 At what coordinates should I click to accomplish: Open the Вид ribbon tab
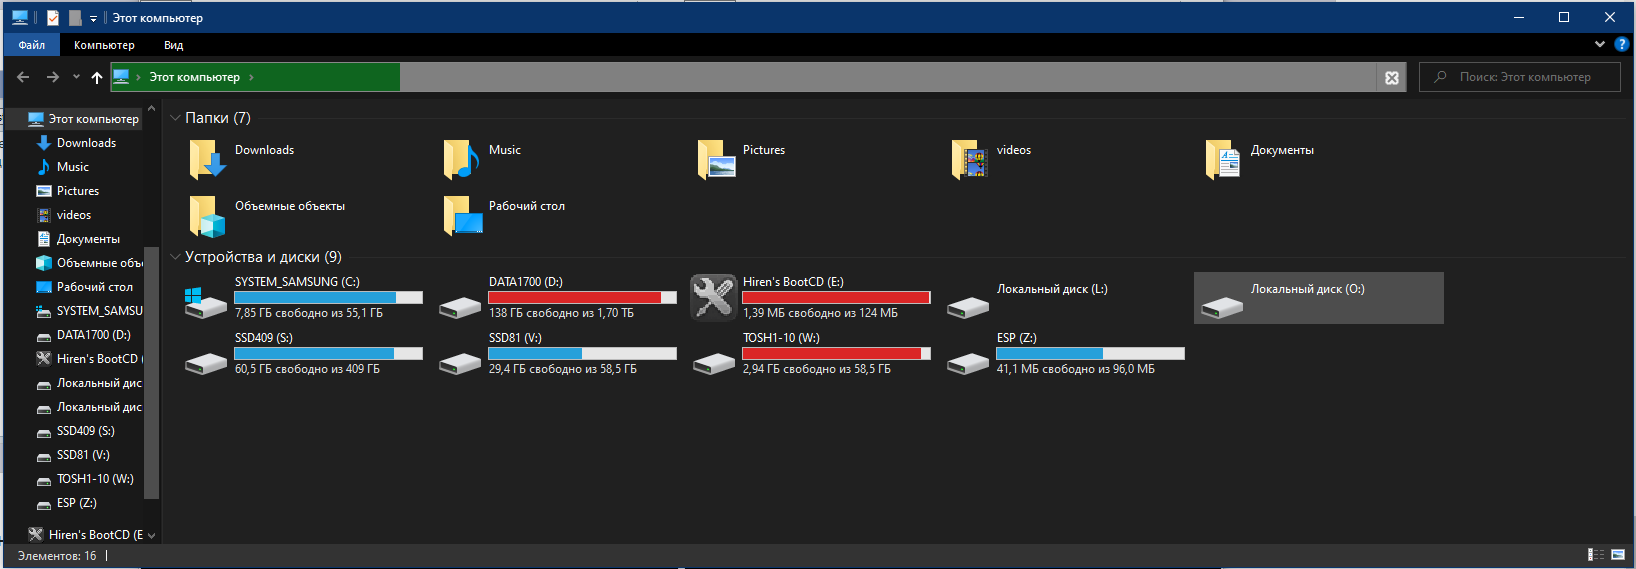pos(173,45)
